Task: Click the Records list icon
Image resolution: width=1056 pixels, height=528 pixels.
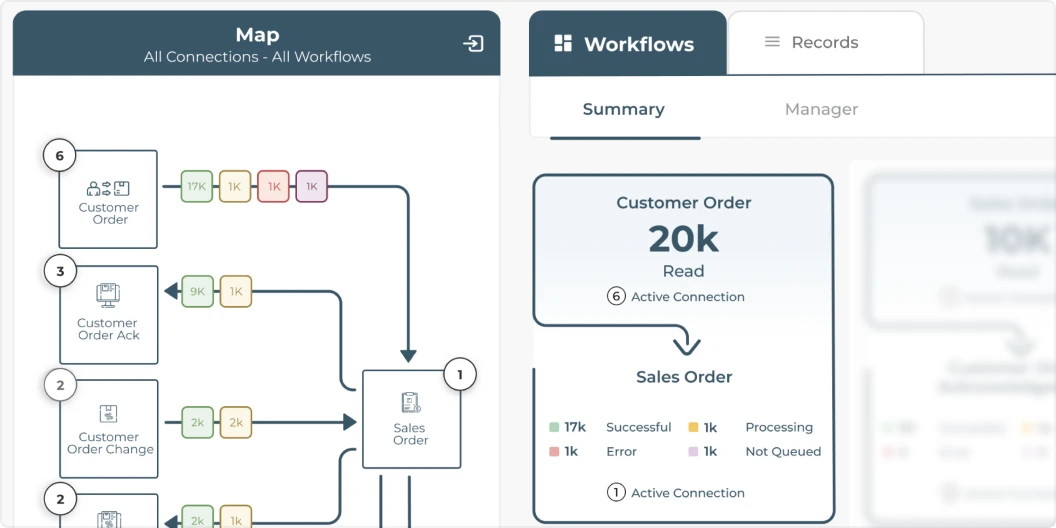Action: coord(772,42)
